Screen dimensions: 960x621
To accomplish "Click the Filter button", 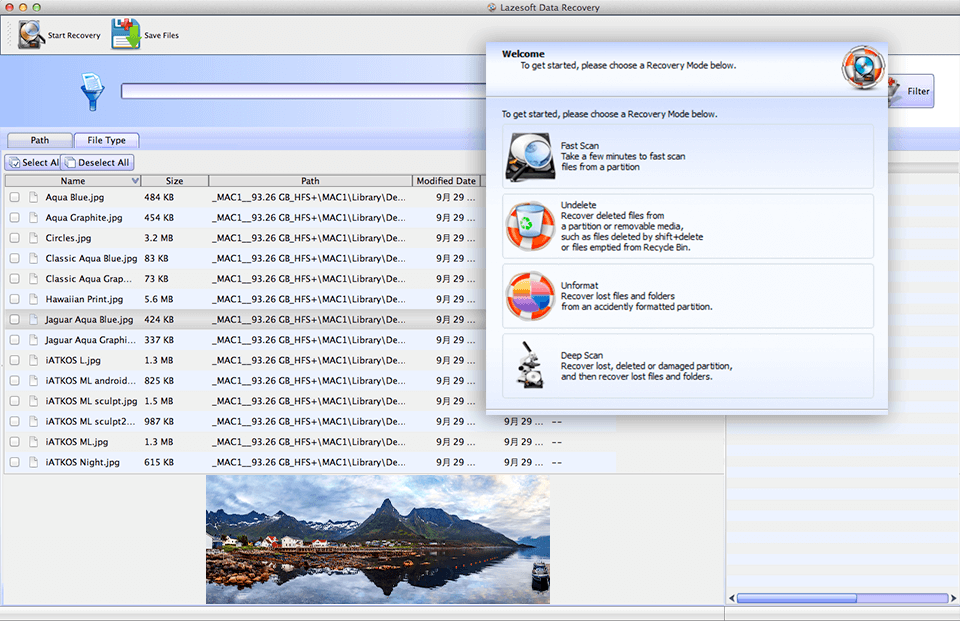I will click(x=911, y=91).
